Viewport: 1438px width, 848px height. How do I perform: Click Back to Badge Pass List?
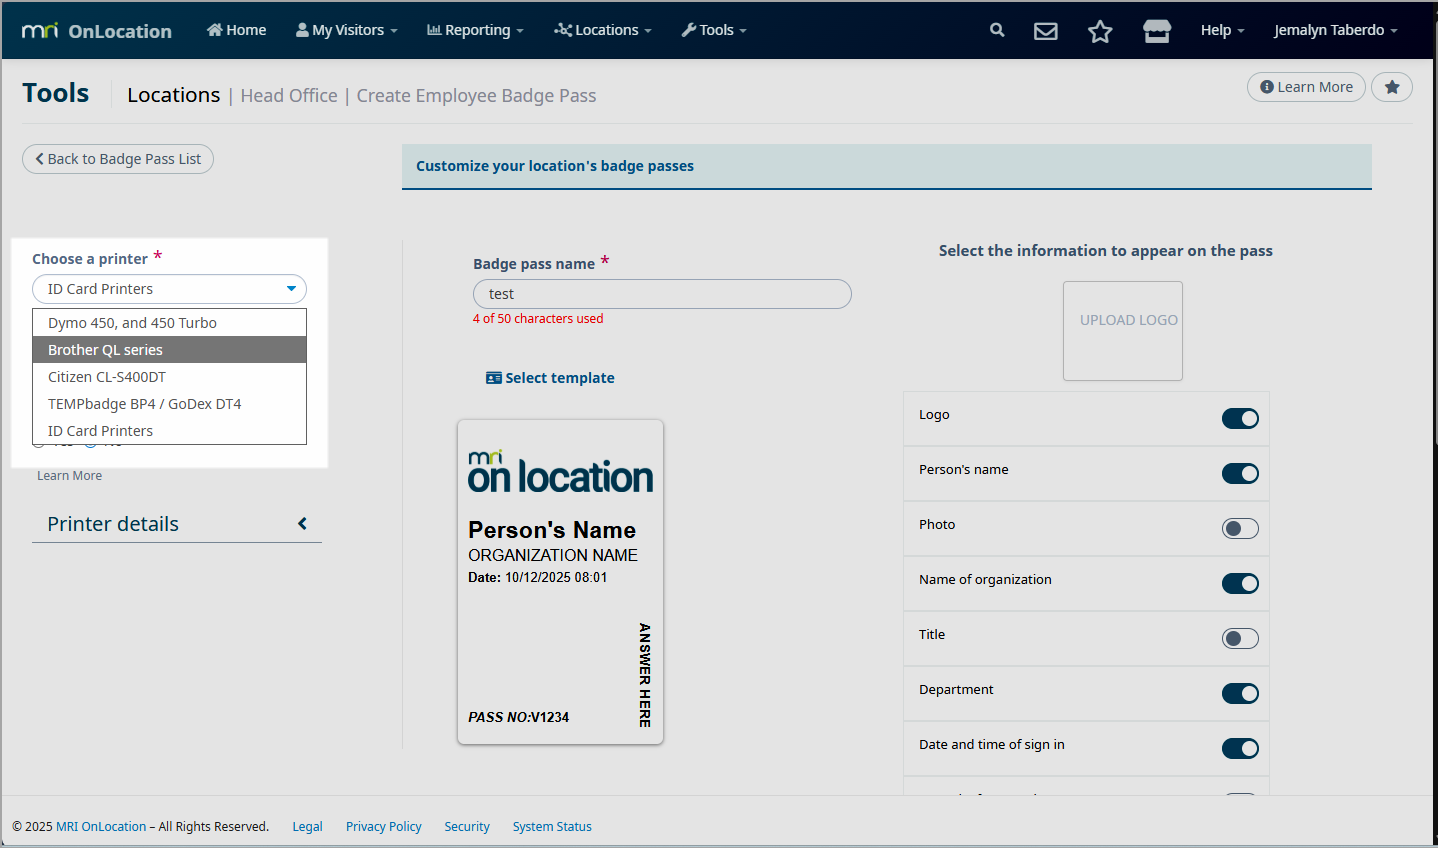118,159
